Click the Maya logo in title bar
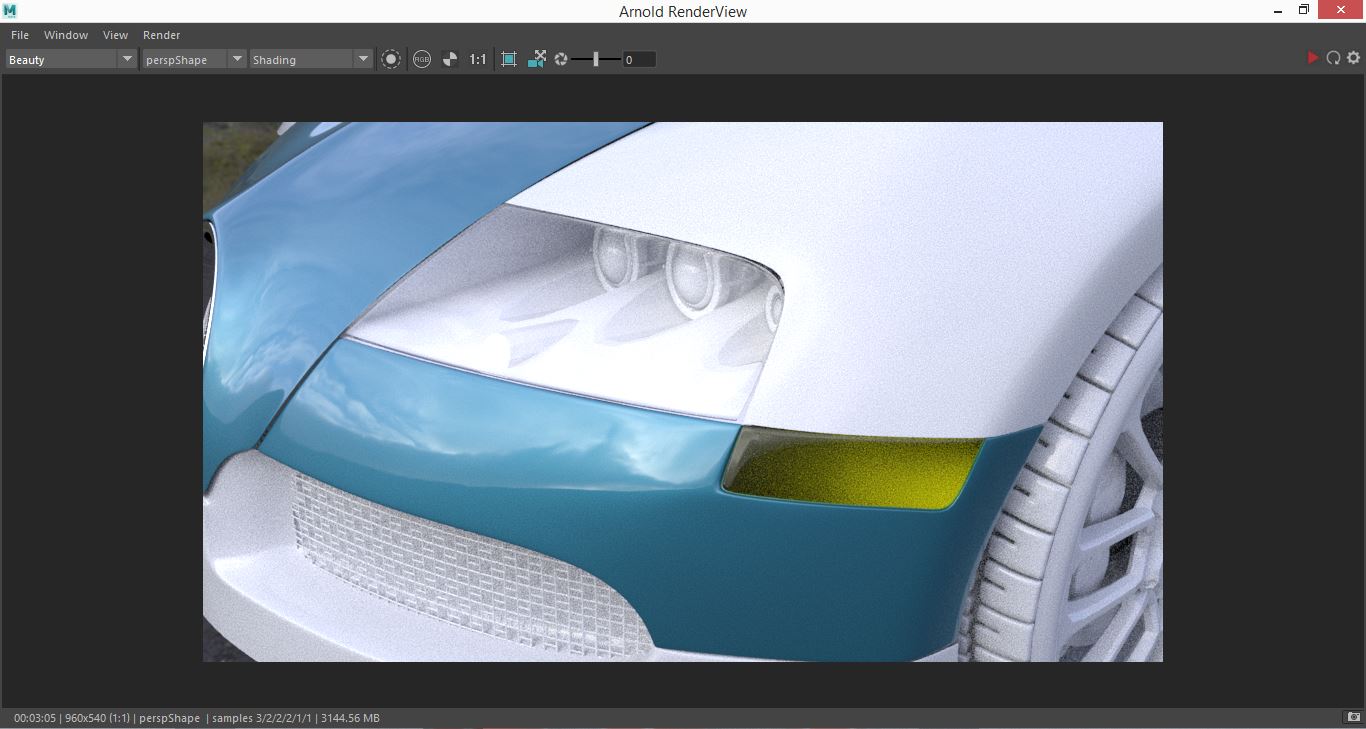This screenshot has width=1366, height=729. [x=10, y=11]
